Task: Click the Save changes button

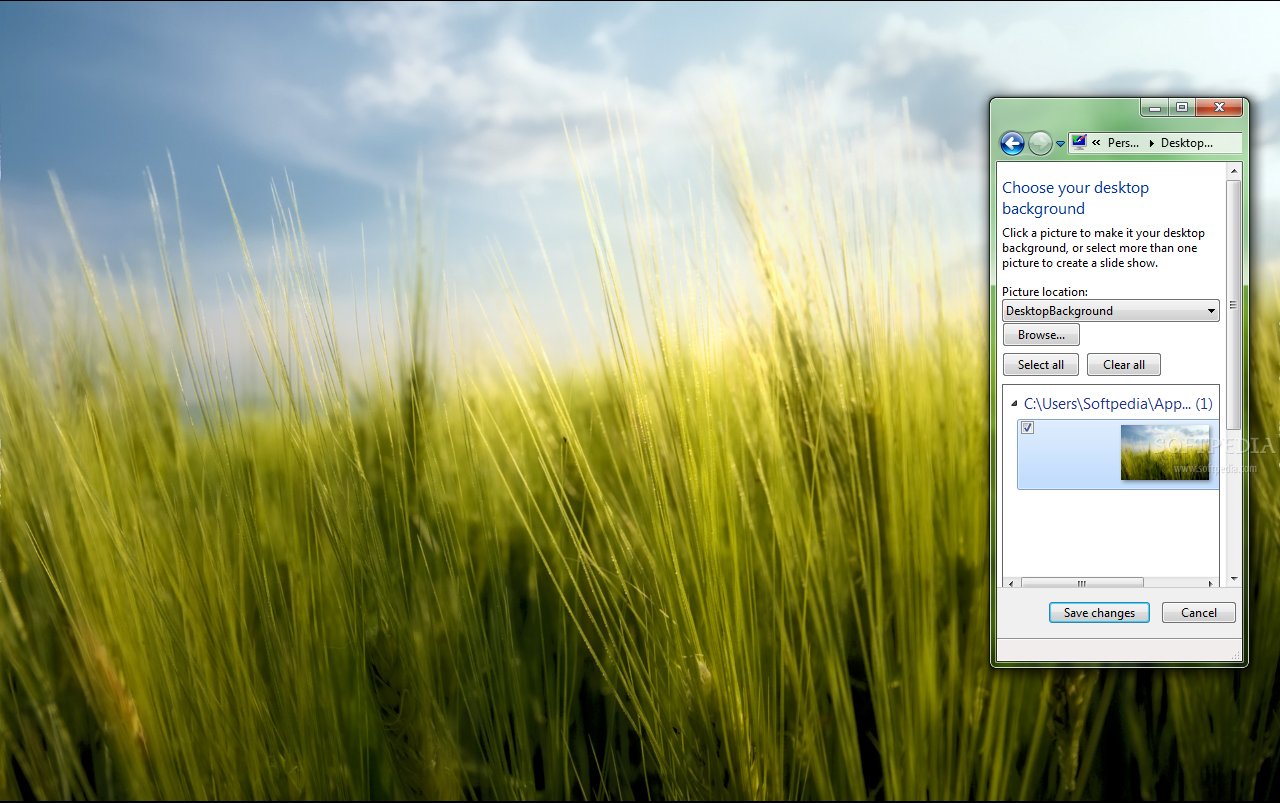Action: coord(1099,613)
